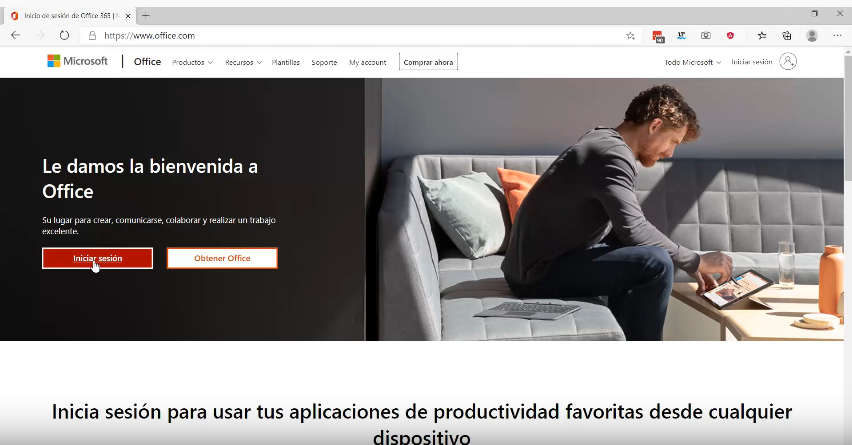Viewport: 852px width, 445px height.
Task: Expand the Todo Microsoft dropdown
Action: (692, 62)
